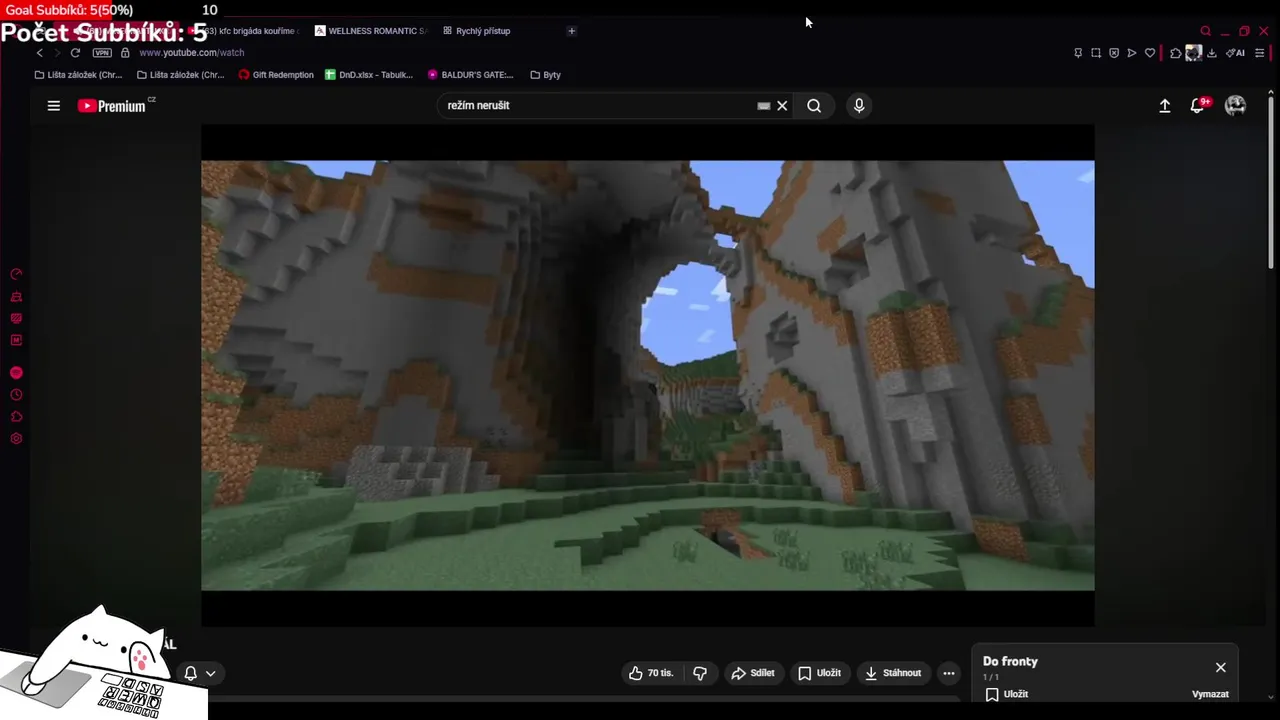Screen dimensions: 1280x720
Task: Open the browser profile picture extension
Action: [1193, 53]
